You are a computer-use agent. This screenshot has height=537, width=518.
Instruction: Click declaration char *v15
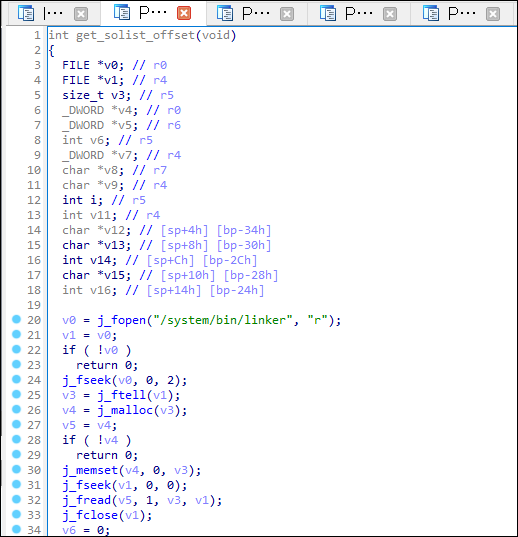(97, 275)
